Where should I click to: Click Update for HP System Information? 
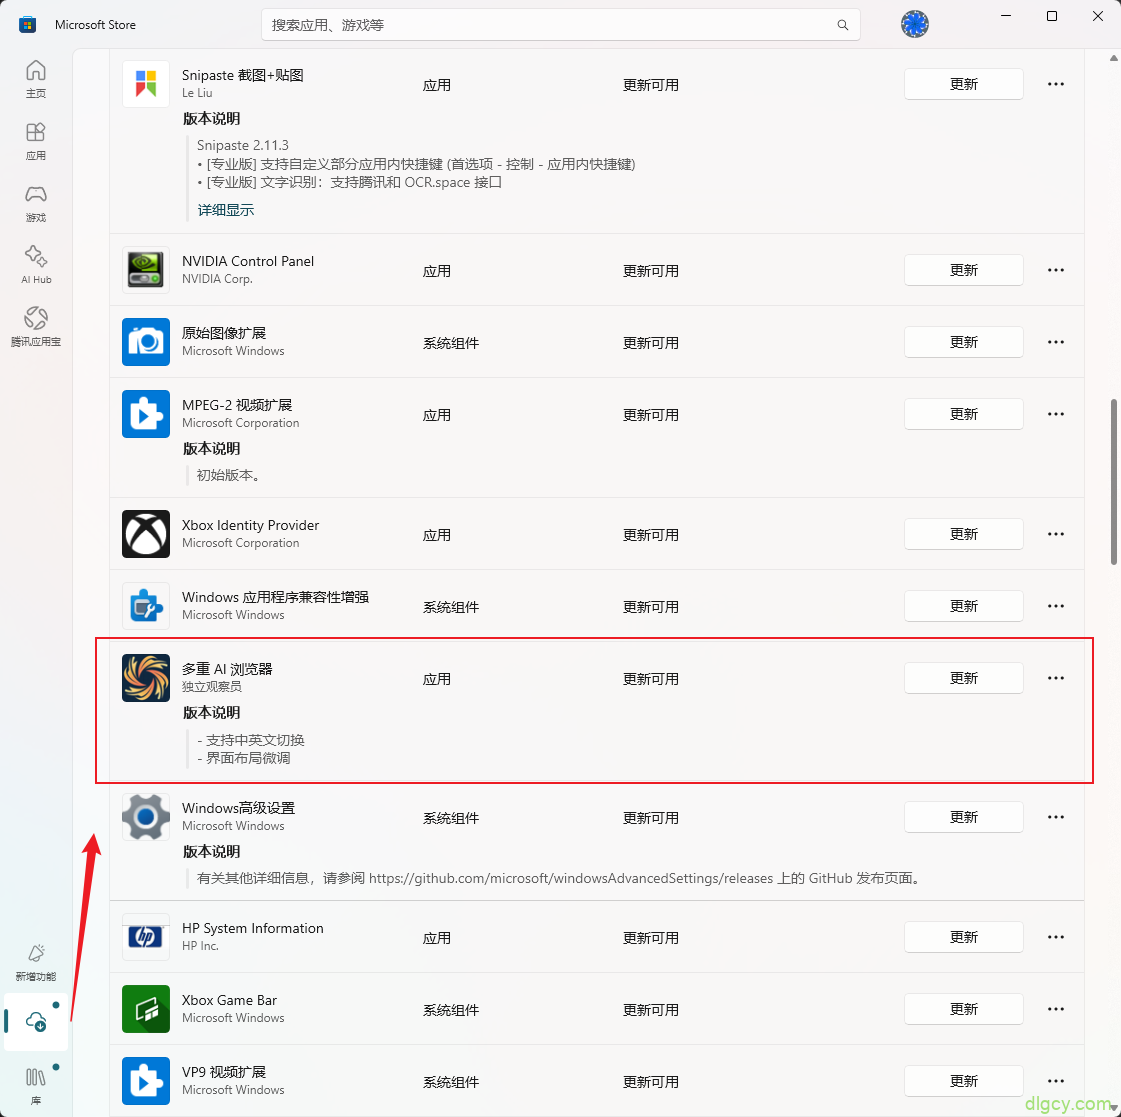(x=963, y=937)
